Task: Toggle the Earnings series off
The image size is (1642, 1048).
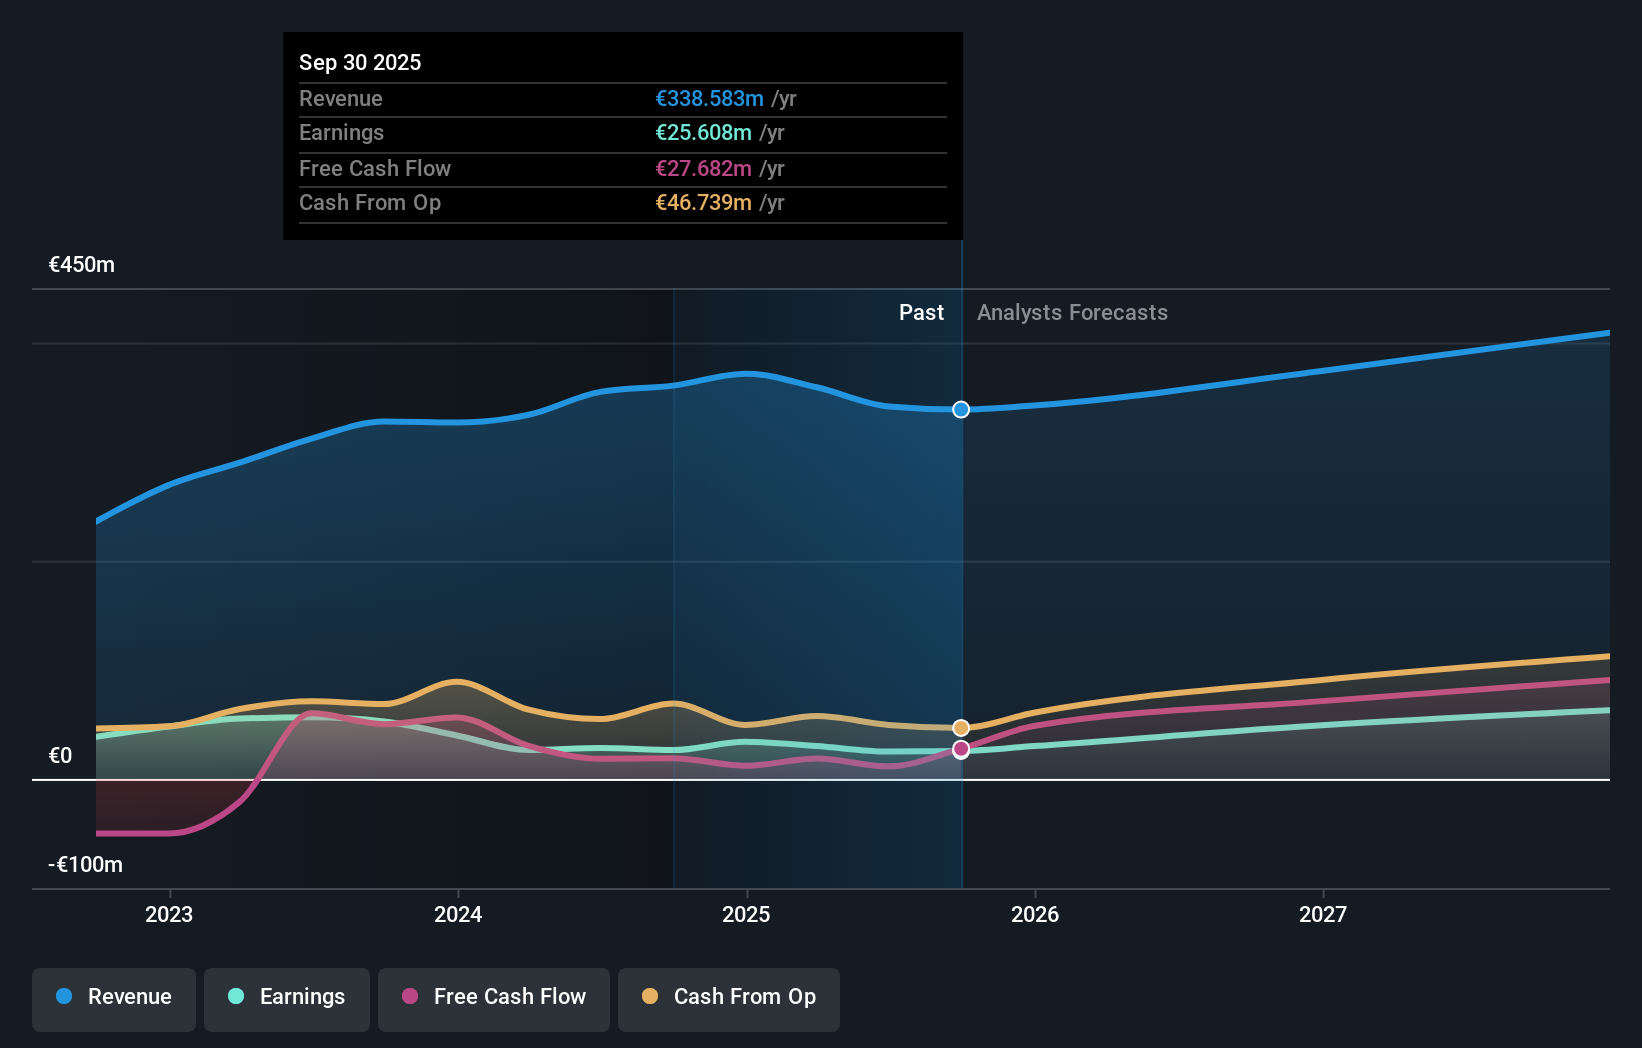Action: (x=286, y=999)
